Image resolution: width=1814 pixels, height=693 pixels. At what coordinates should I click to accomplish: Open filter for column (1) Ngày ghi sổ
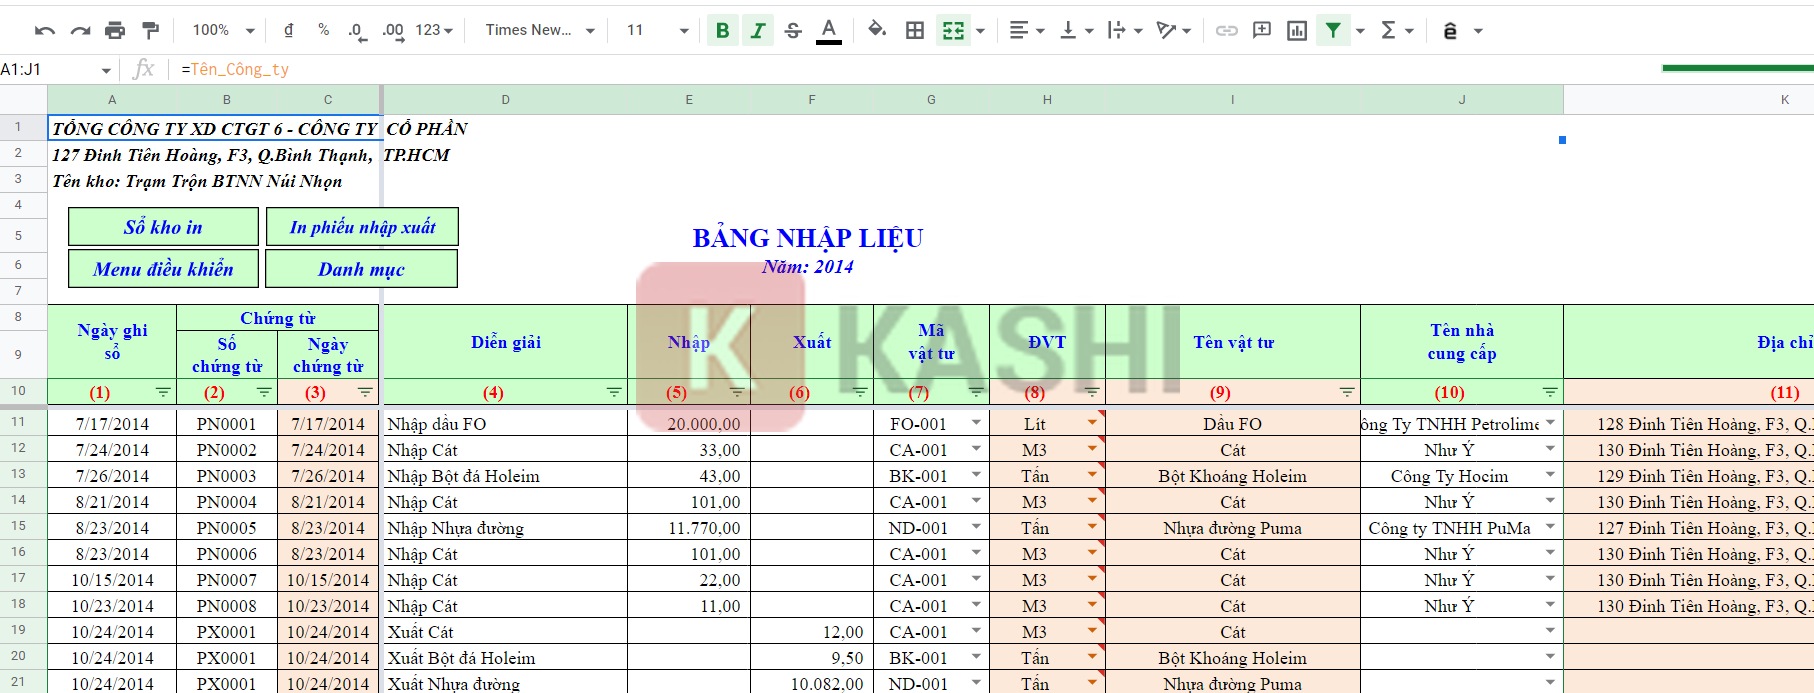(x=163, y=392)
